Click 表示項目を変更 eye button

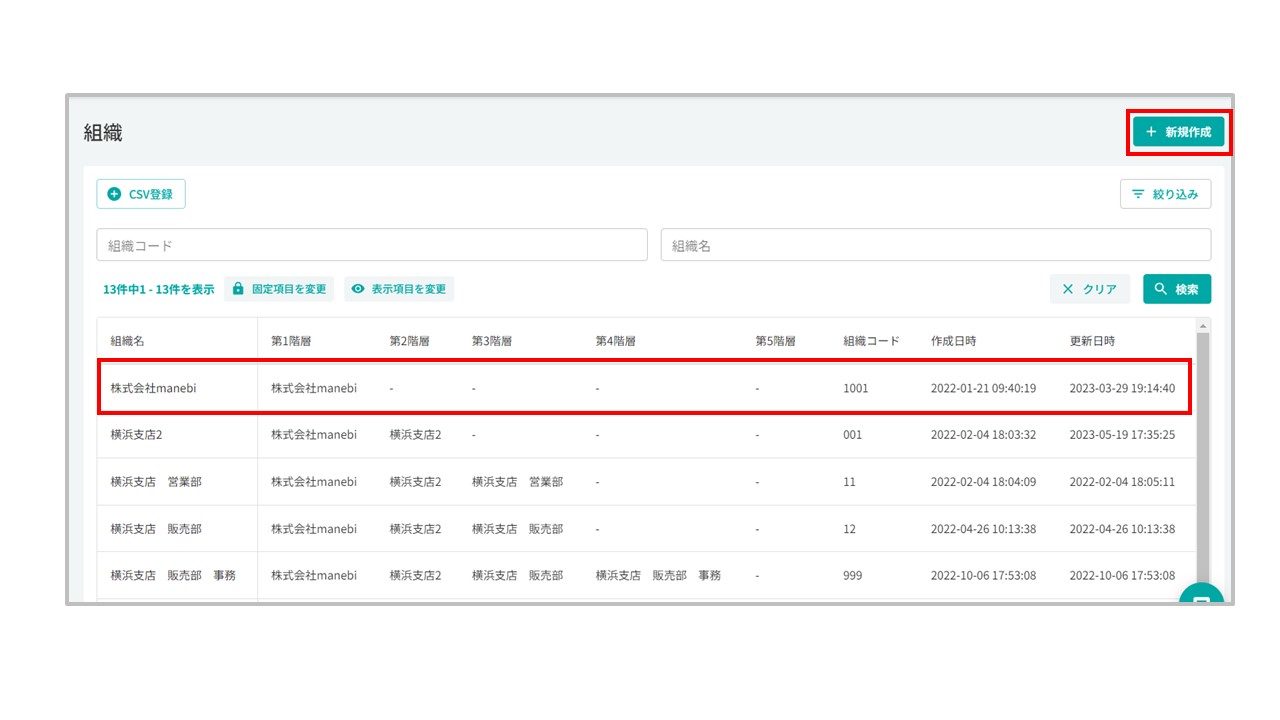click(399, 289)
